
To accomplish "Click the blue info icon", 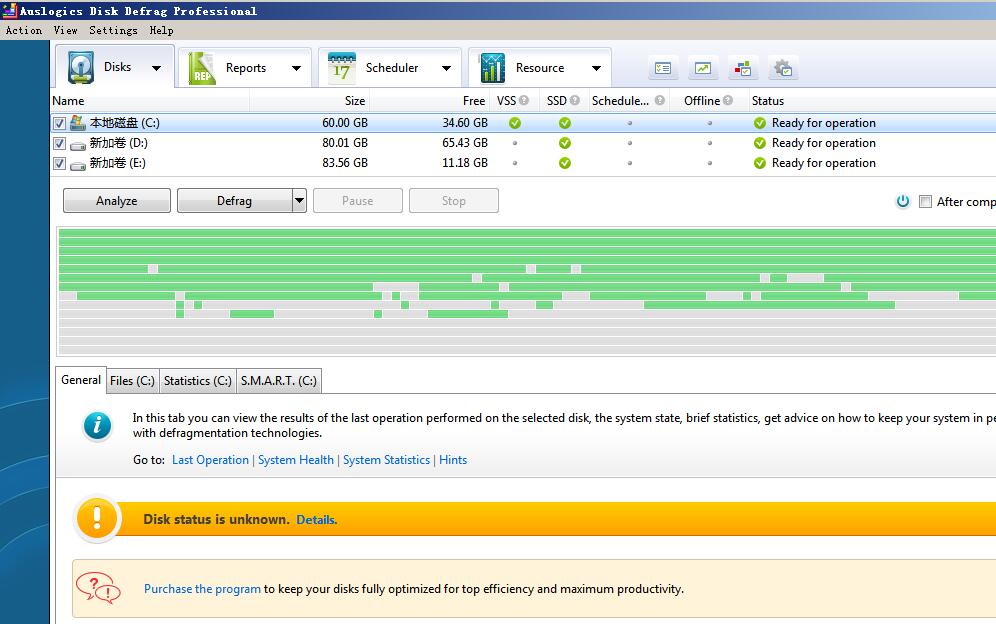I will pyautogui.click(x=97, y=425).
